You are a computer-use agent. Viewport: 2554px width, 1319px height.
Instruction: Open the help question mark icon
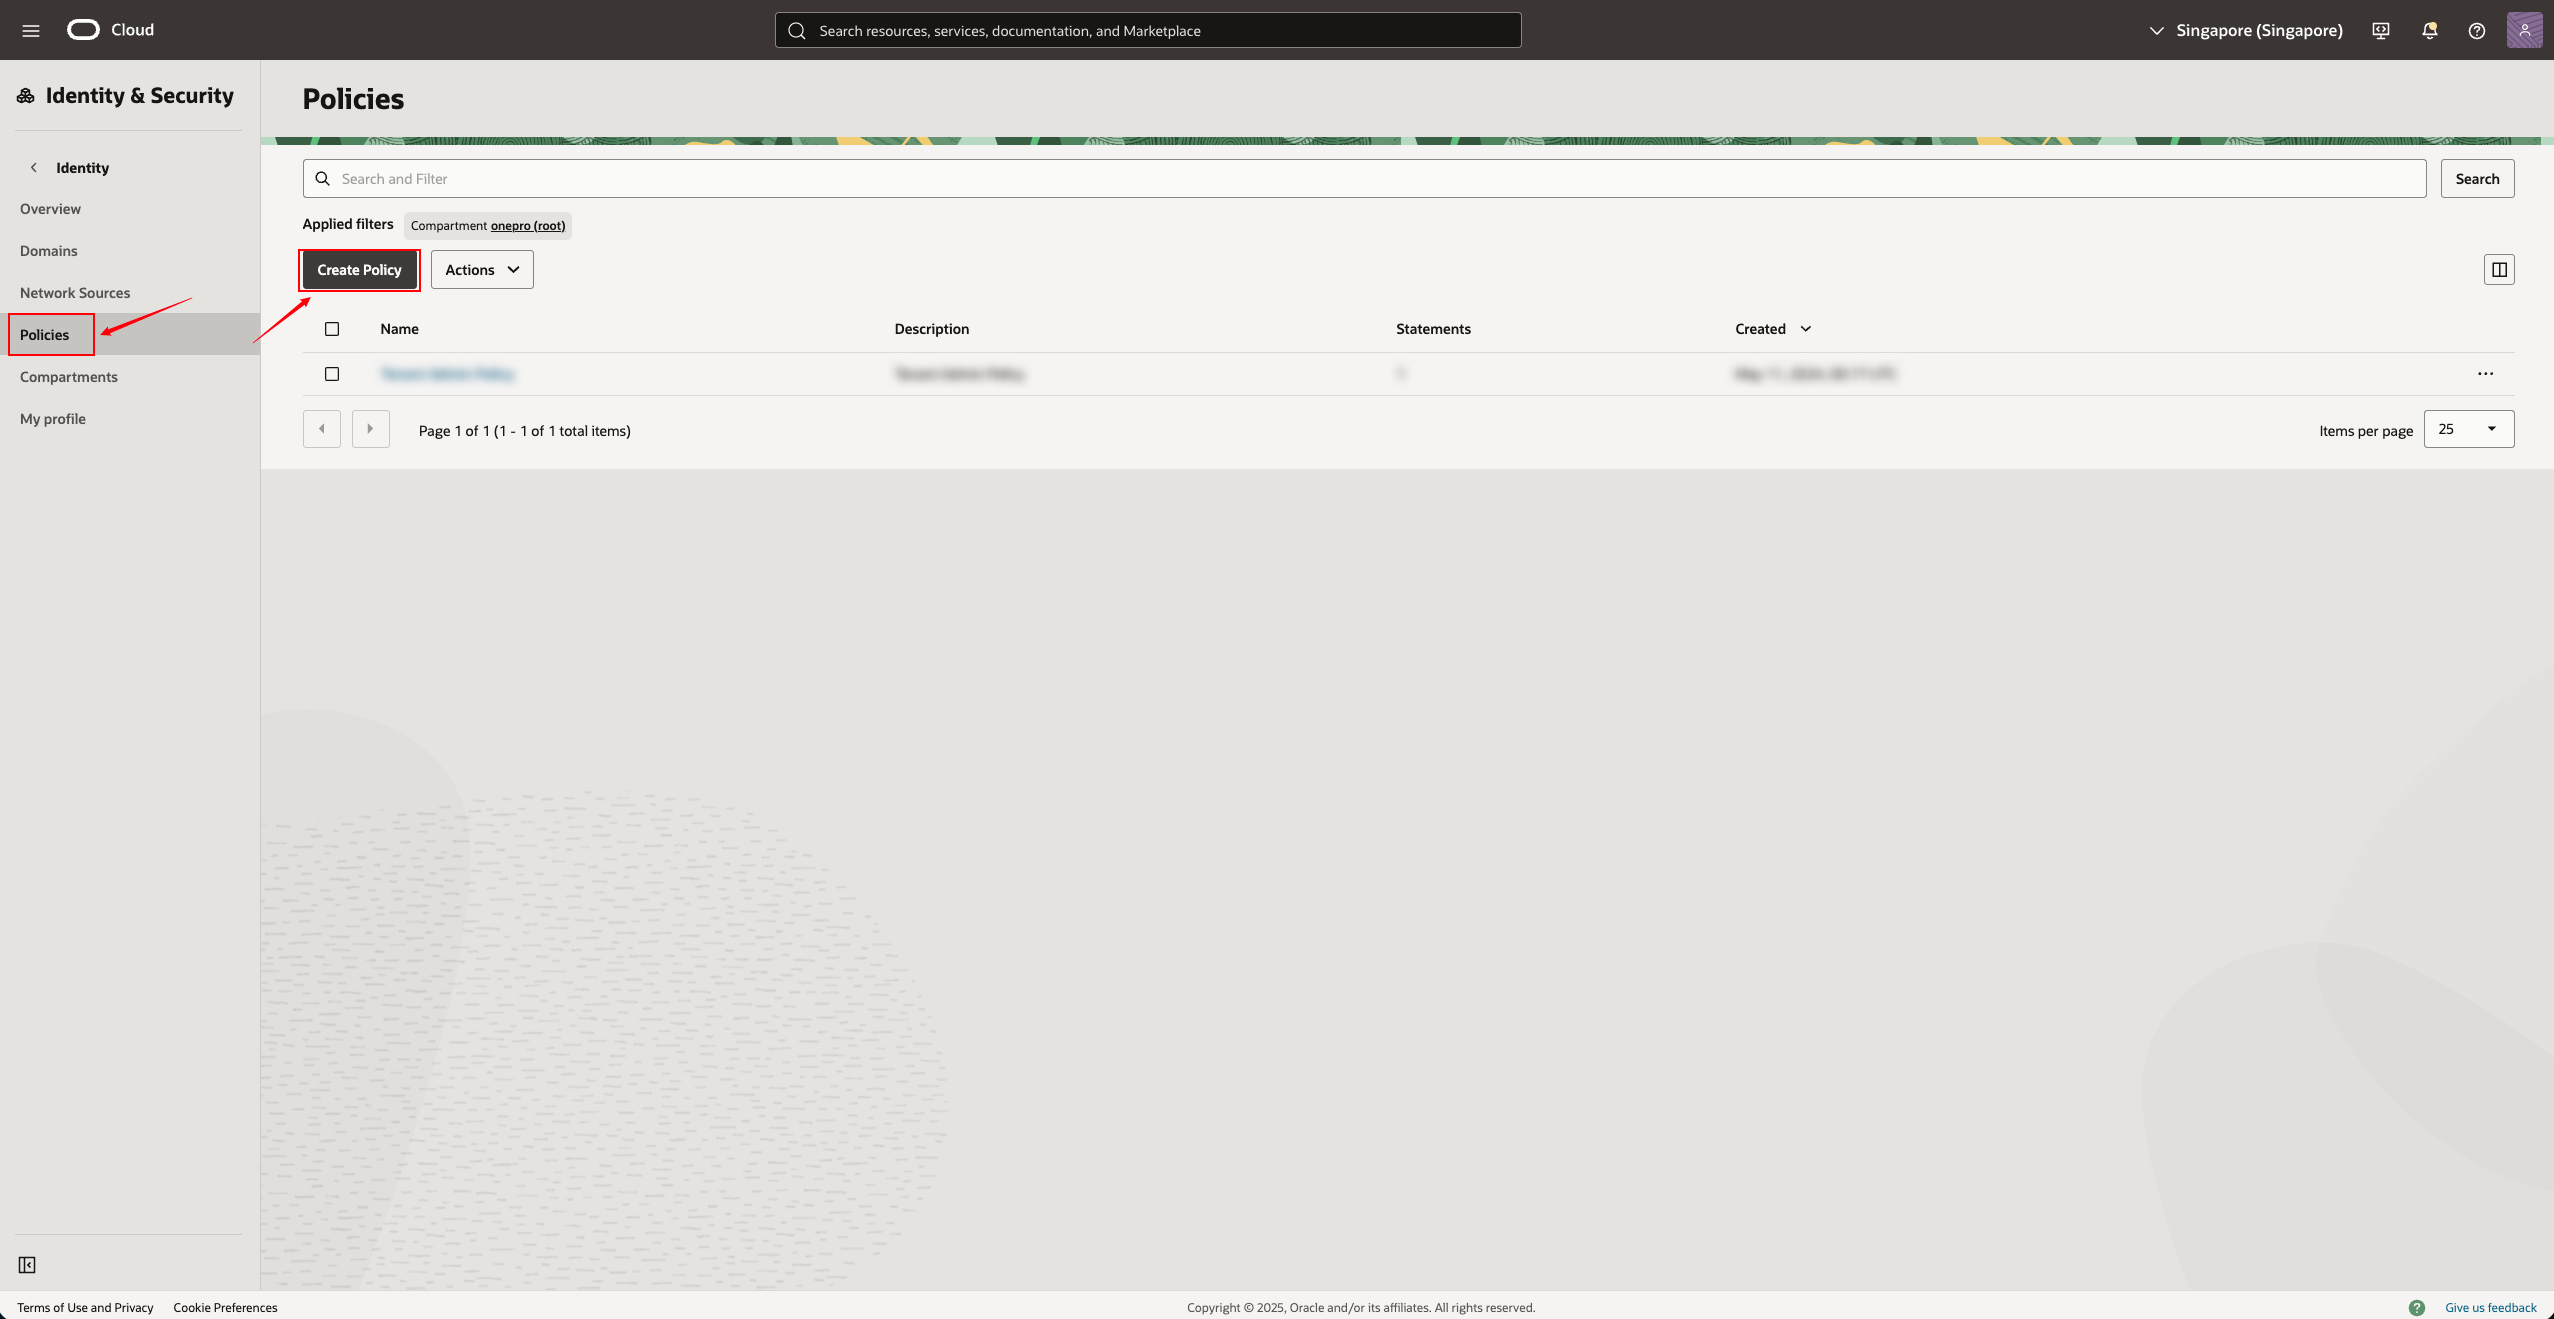pos(2477,30)
